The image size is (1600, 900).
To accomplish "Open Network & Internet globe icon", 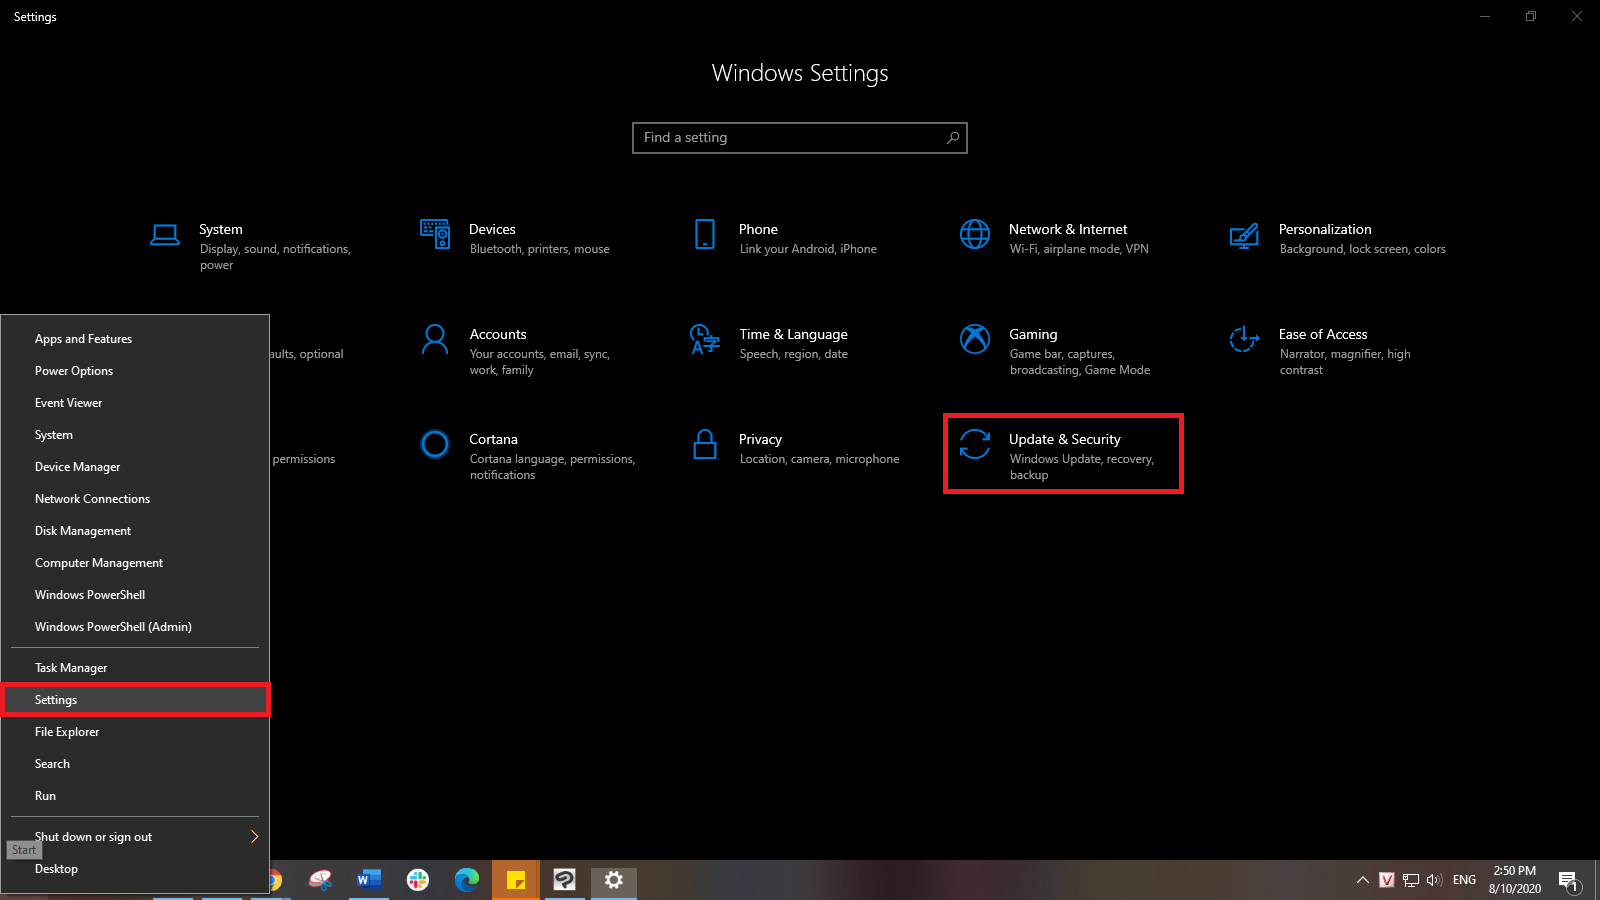I will click(975, 234).
